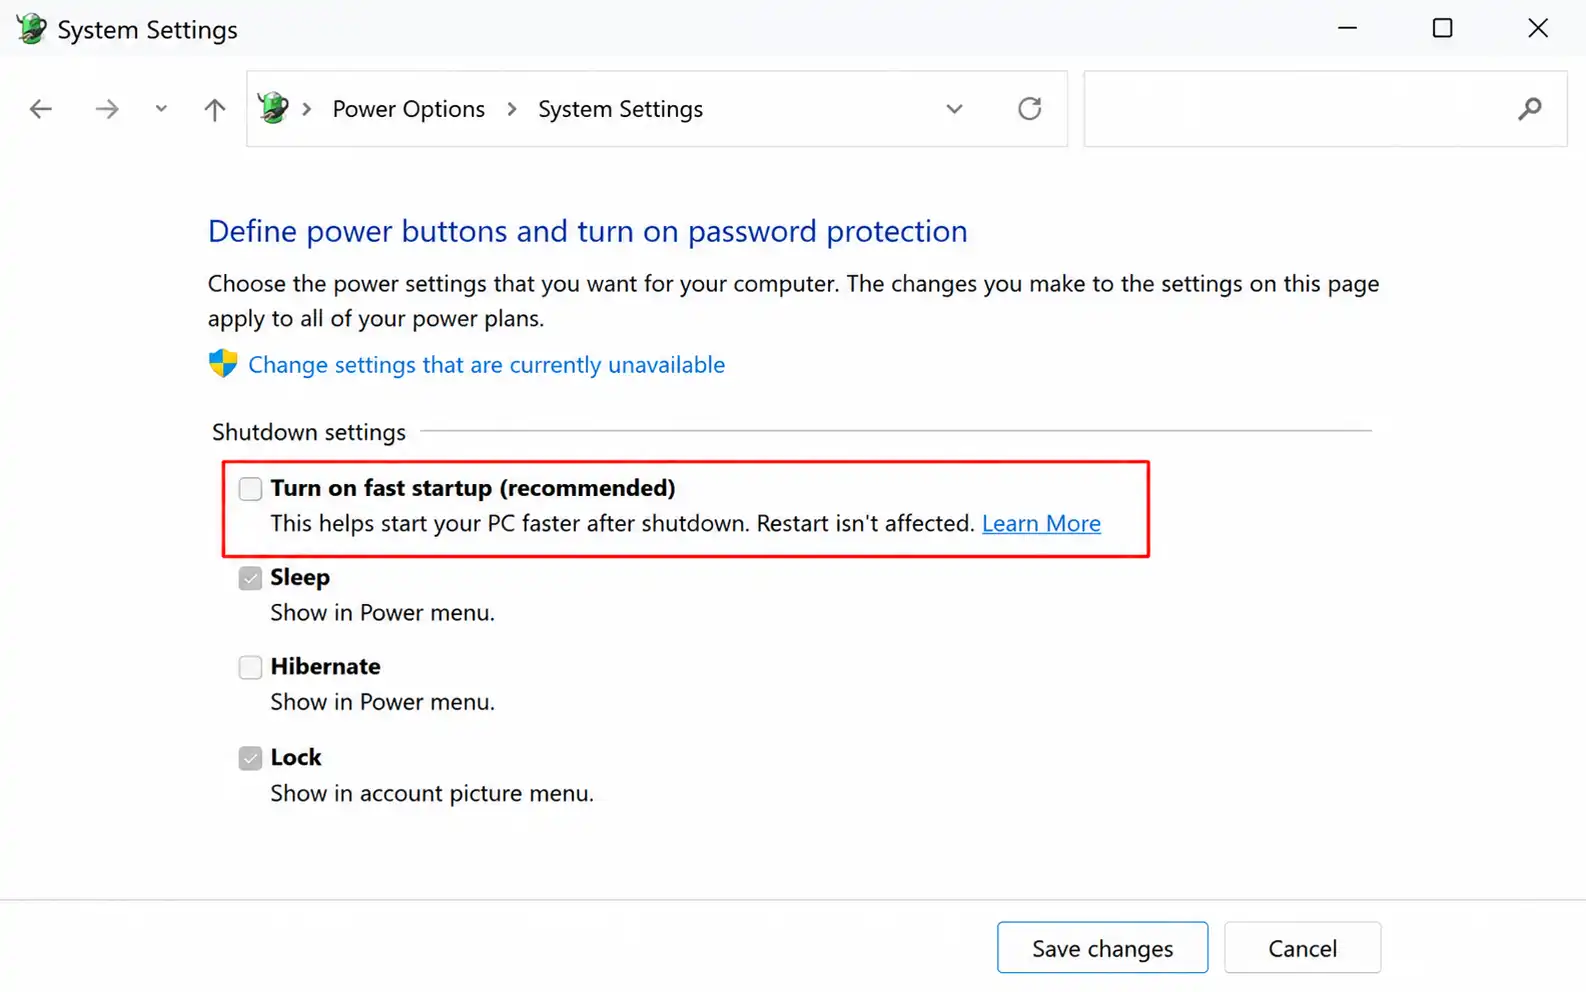1586x992 pixels.
Task: Expand chevron after Power Options breadcrumb
Action: (x=512, y=109)
